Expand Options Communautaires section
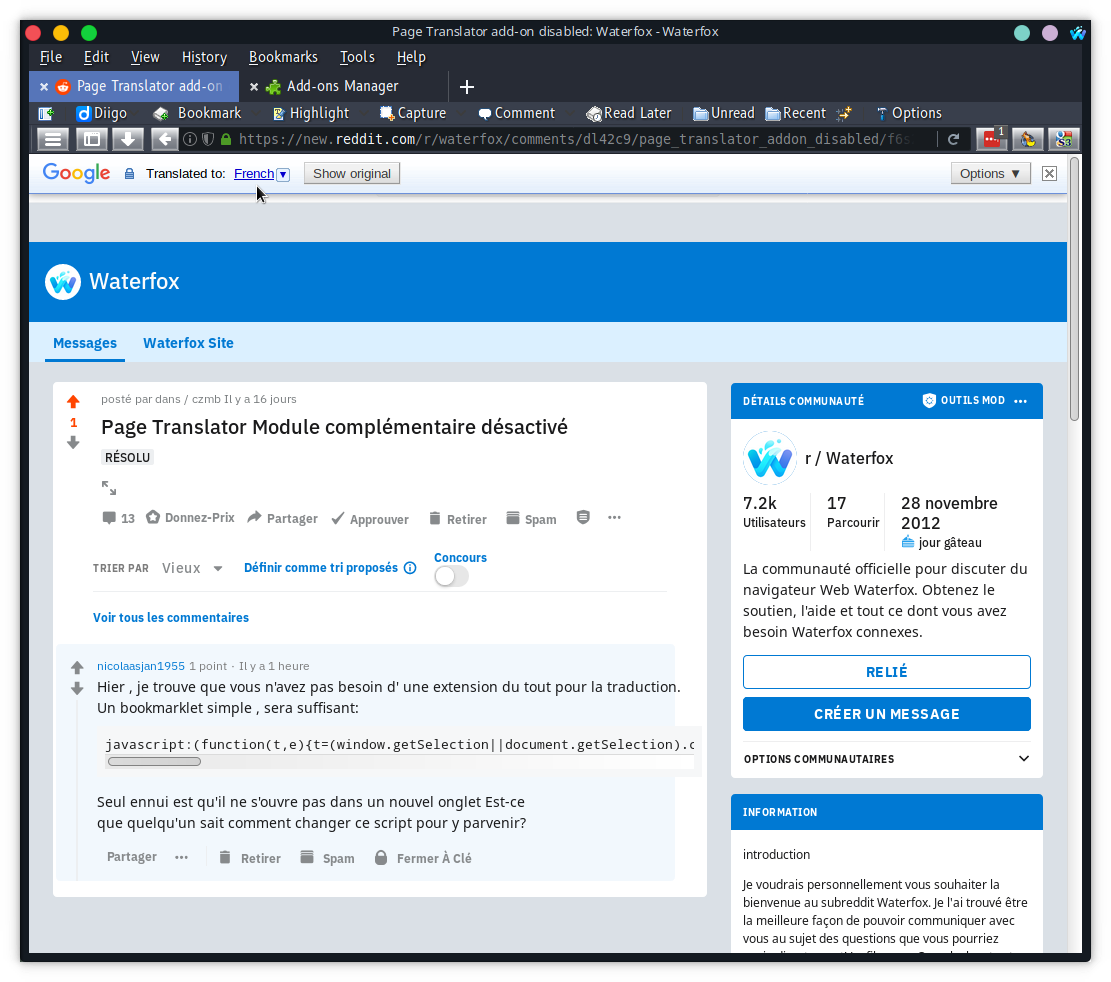 pos(886,759)
